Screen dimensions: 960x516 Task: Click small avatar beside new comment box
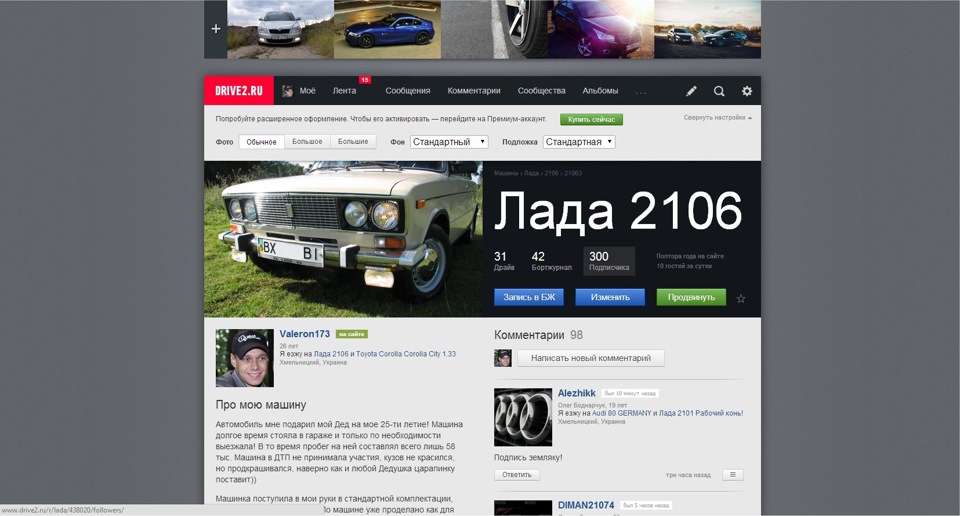pos(503,358)
